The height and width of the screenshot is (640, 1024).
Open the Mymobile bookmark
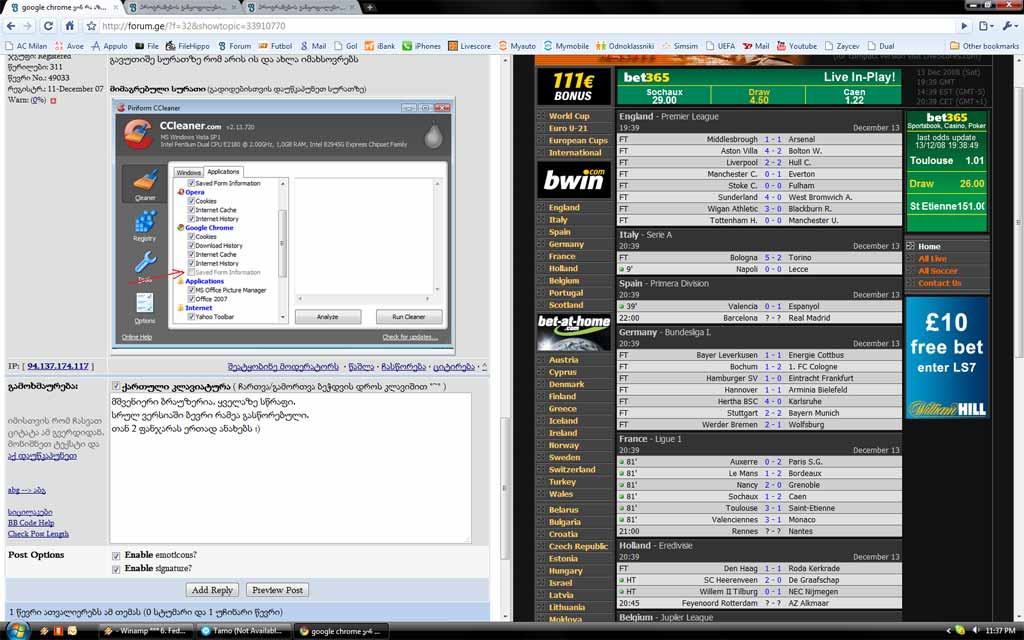[566, 46]
